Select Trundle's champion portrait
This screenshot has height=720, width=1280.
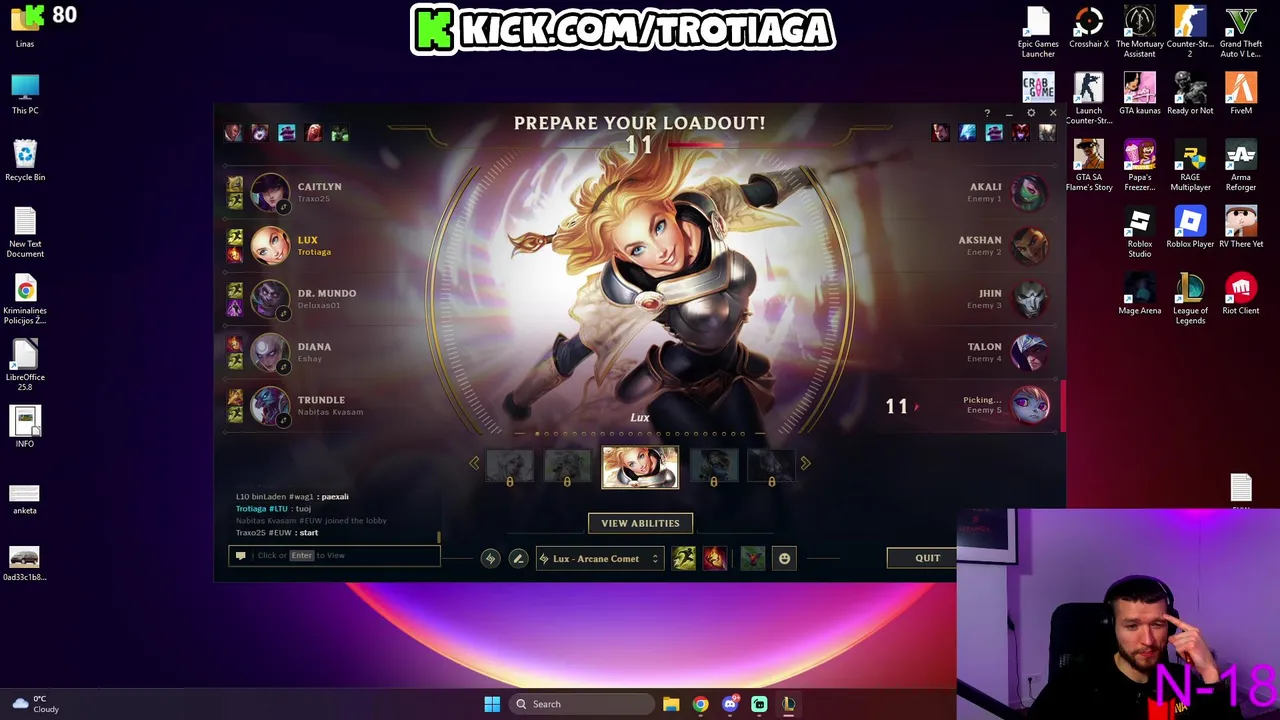pyautogui.click(x=269, y=405)
